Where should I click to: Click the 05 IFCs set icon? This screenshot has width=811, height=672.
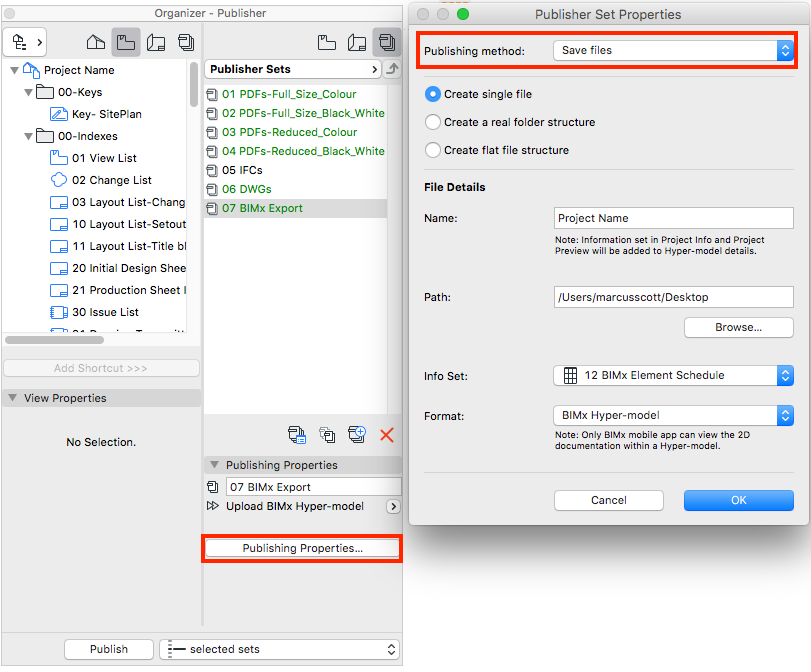coord(212,170)
